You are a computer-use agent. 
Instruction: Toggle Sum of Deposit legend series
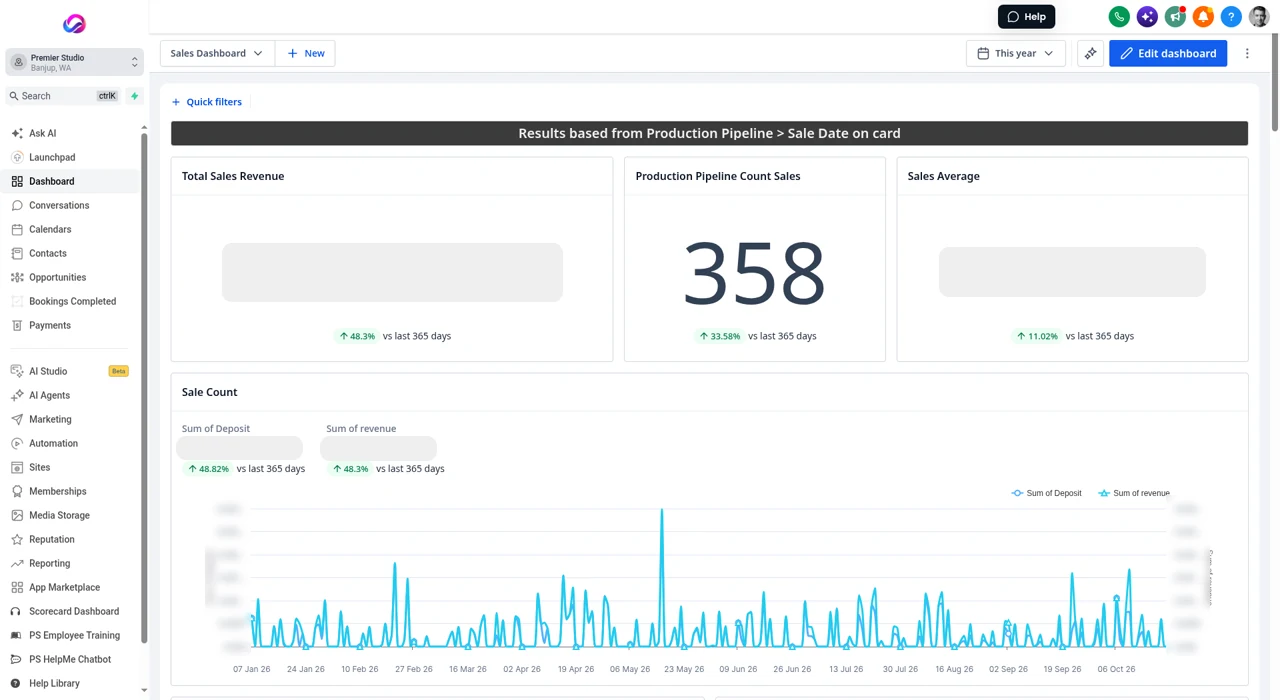[x=1046, y=493]
